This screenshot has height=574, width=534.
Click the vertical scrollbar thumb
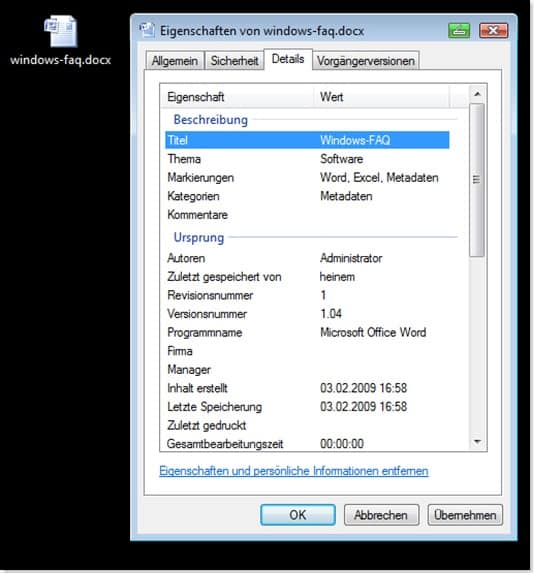point(477,180)
